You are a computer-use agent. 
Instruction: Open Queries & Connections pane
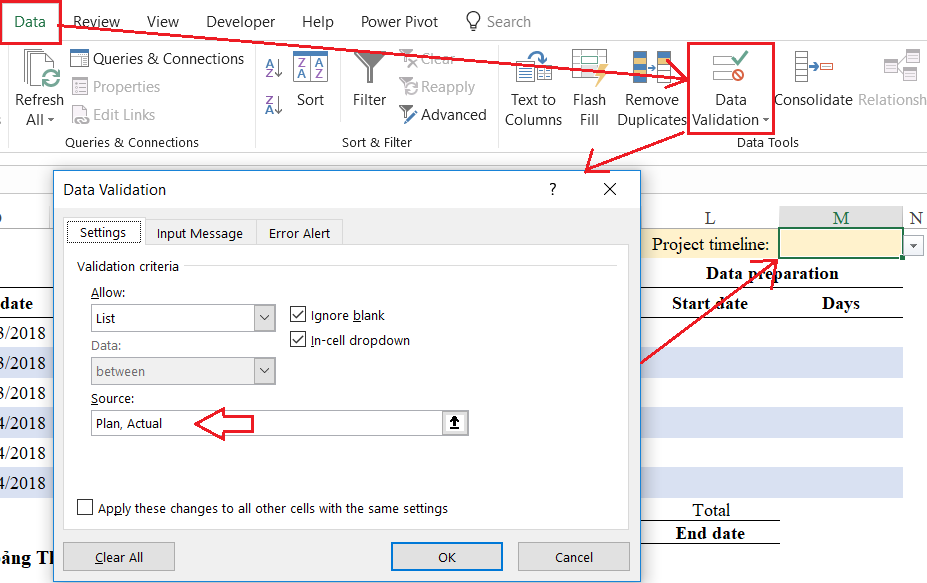point(157,59)
